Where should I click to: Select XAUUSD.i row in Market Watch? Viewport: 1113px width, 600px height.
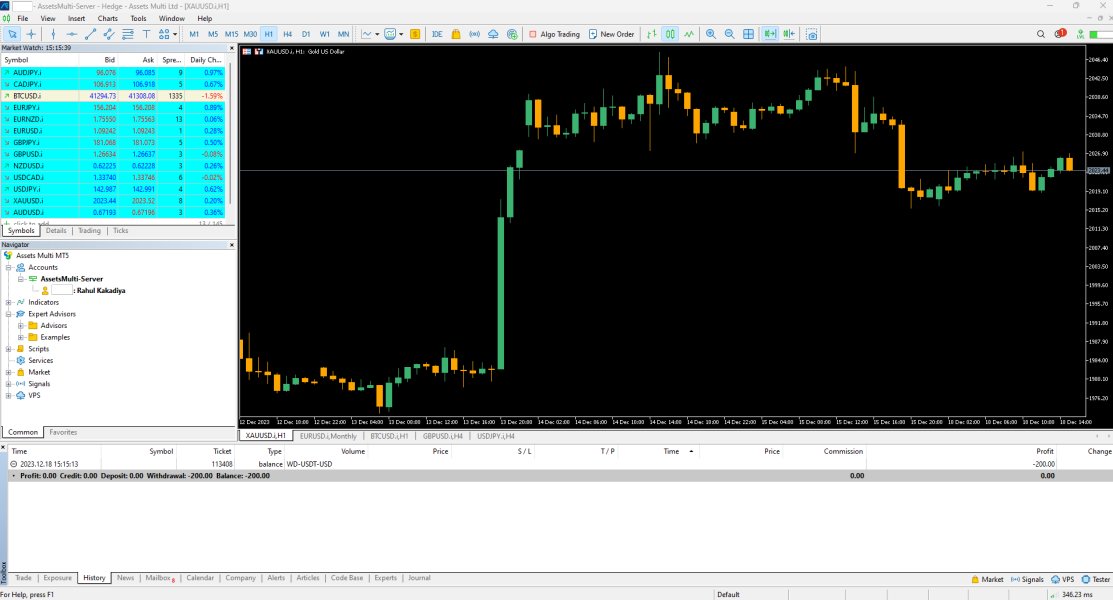pos(114,201)
